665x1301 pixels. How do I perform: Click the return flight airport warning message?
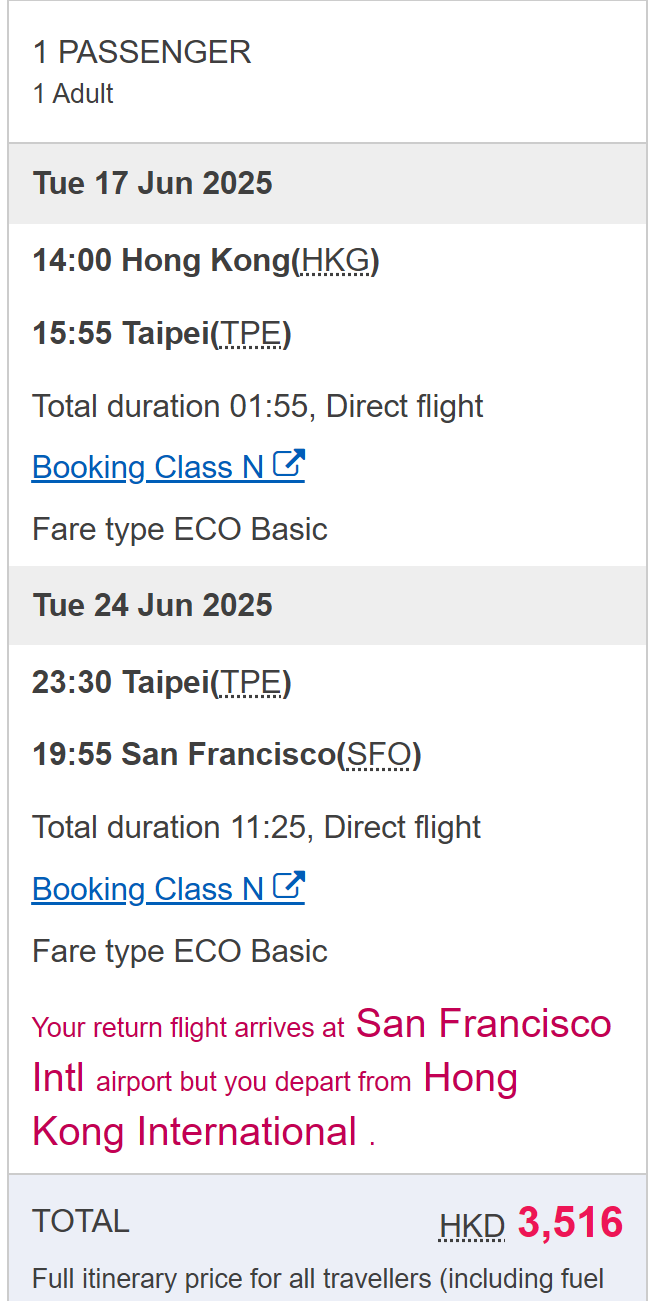click(x=320, y=1078)
